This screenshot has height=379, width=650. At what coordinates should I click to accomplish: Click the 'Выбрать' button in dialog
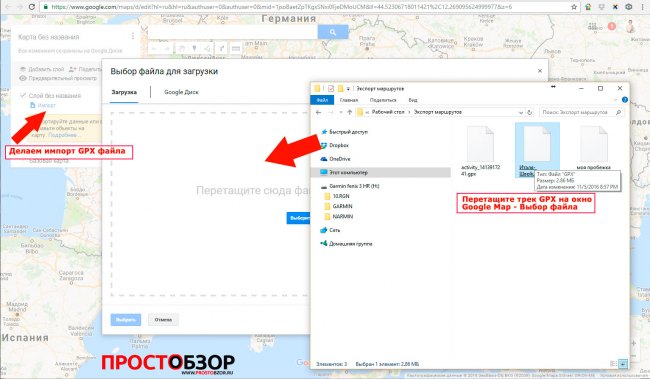click(x=126, y=320)
